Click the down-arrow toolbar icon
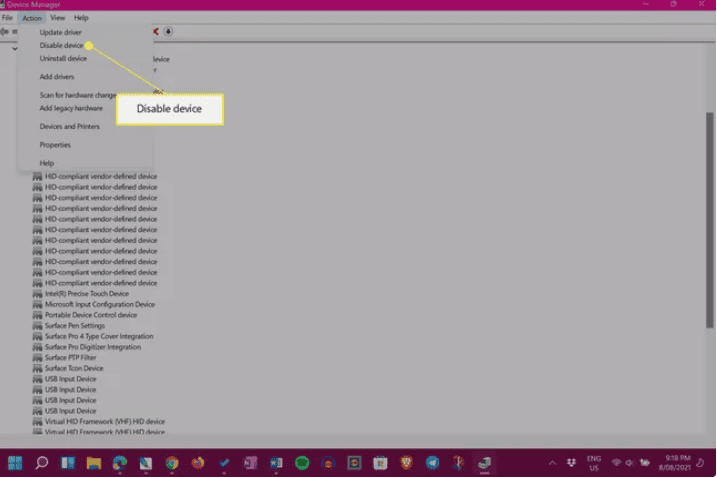 (169, 31)
